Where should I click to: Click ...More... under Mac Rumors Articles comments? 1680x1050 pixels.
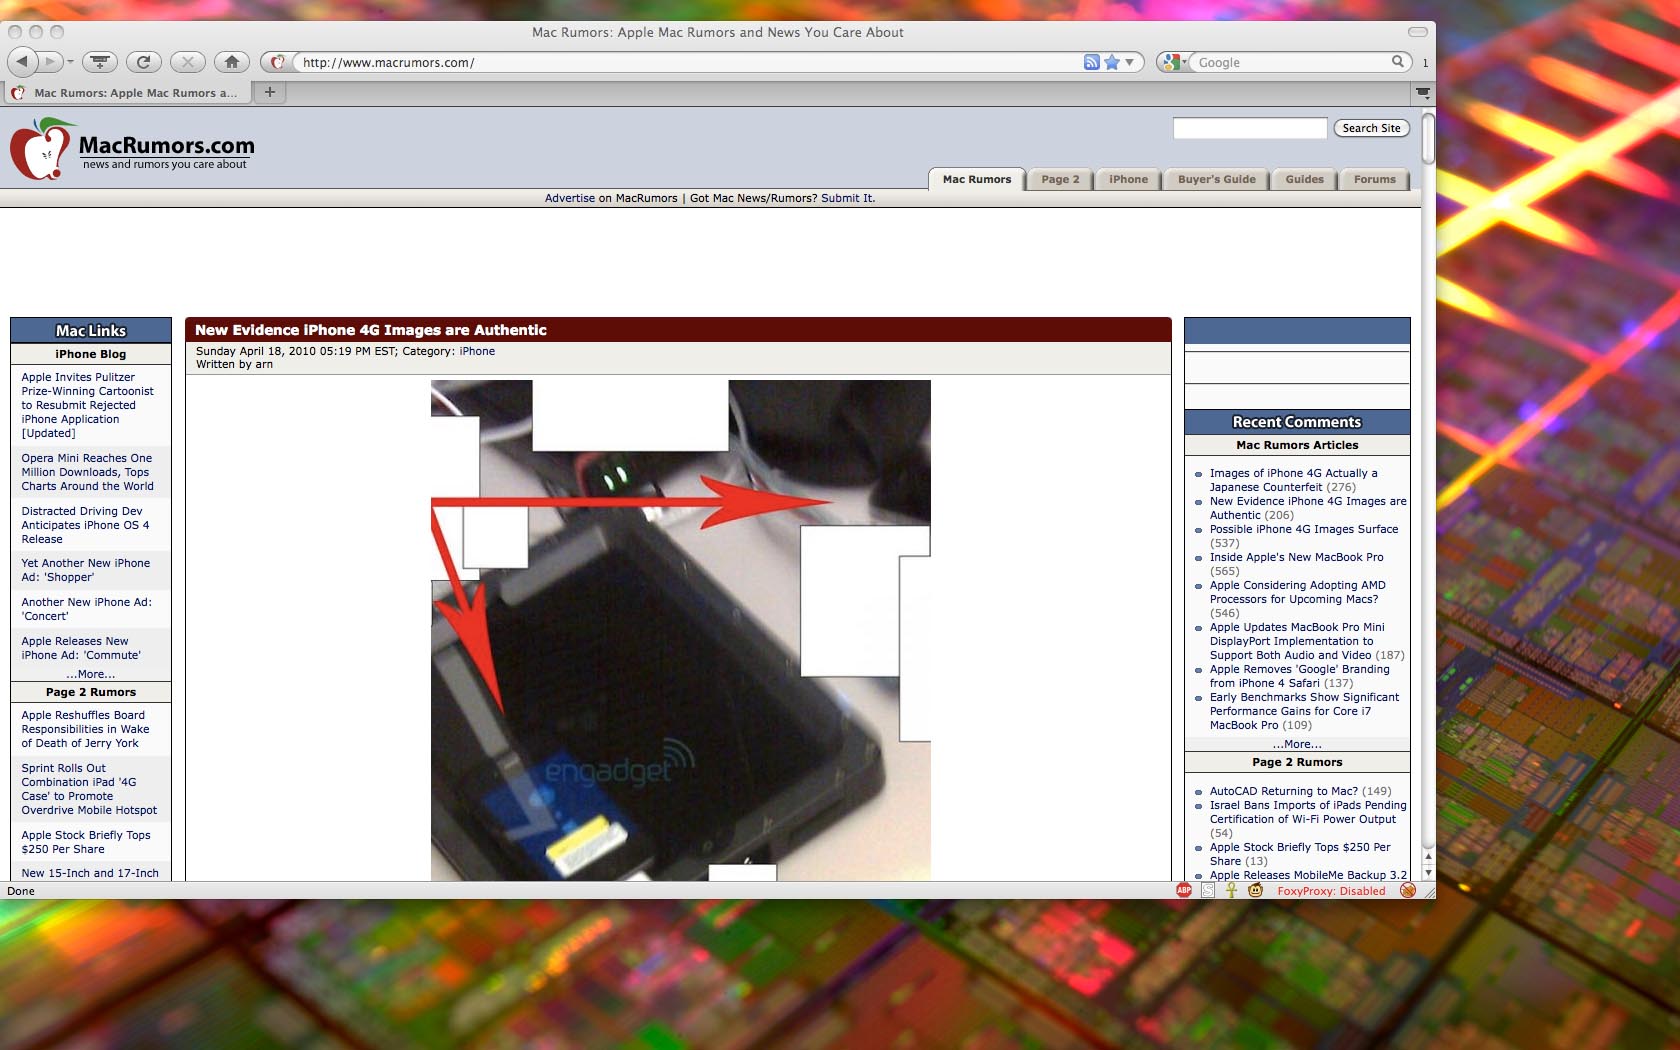1297,744
